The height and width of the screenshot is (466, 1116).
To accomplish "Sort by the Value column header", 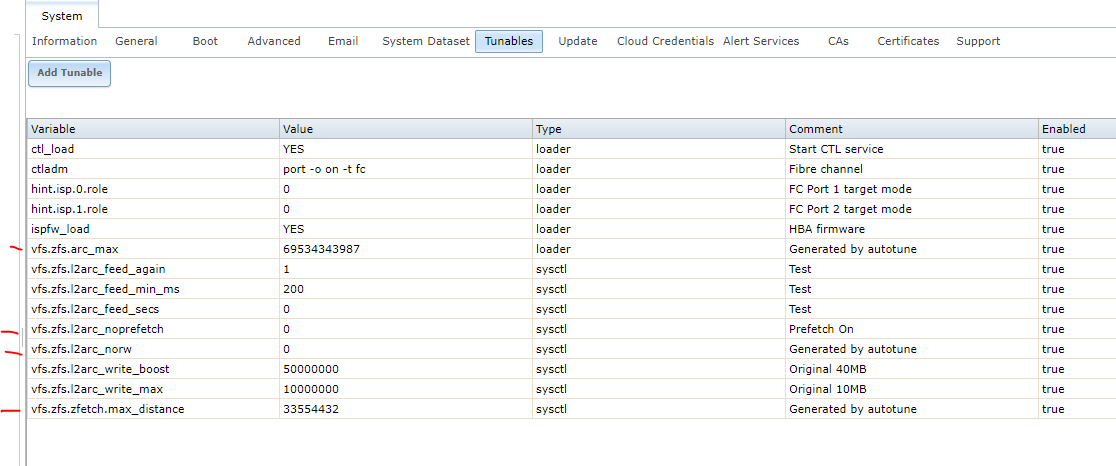I will click(406, 129).
